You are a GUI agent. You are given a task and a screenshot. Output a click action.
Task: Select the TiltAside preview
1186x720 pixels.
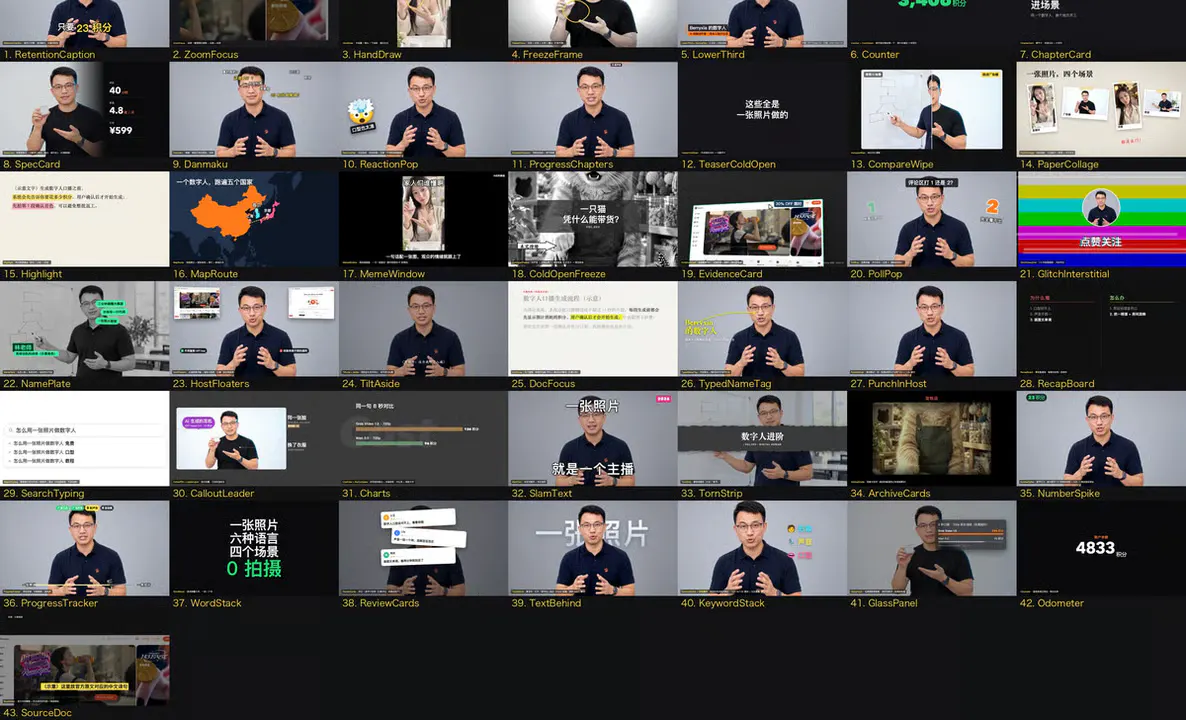coord(424,328)
